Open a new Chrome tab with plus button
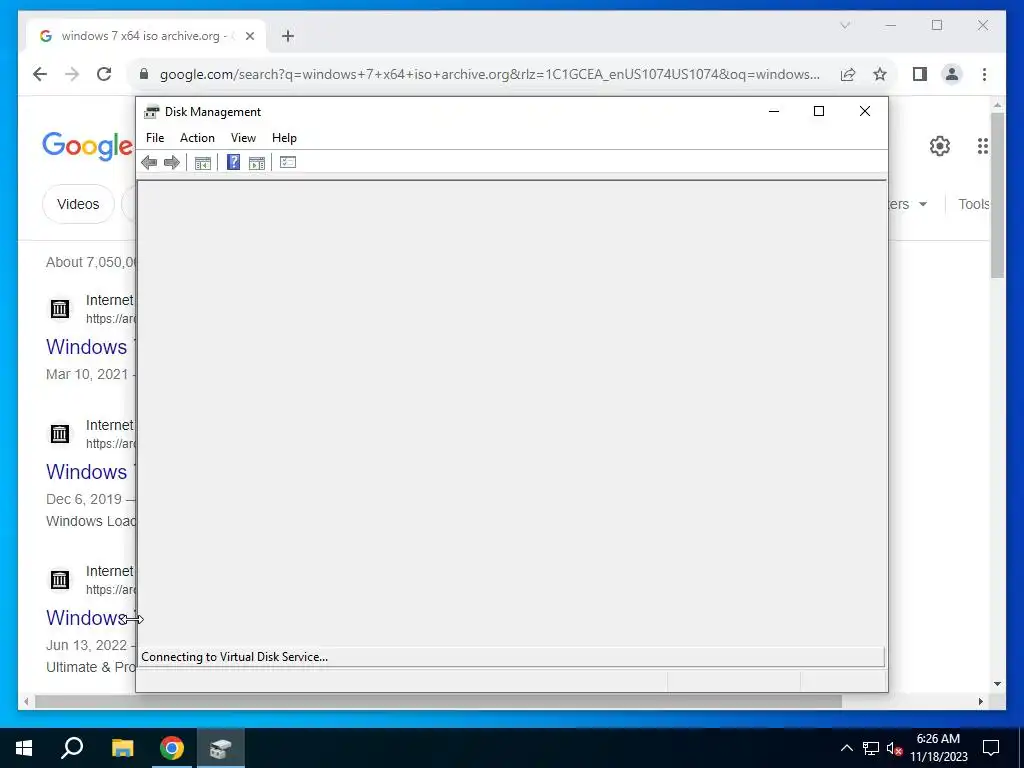The width and height of the screenshot is (1024, 768). click(x=288, y=36)
